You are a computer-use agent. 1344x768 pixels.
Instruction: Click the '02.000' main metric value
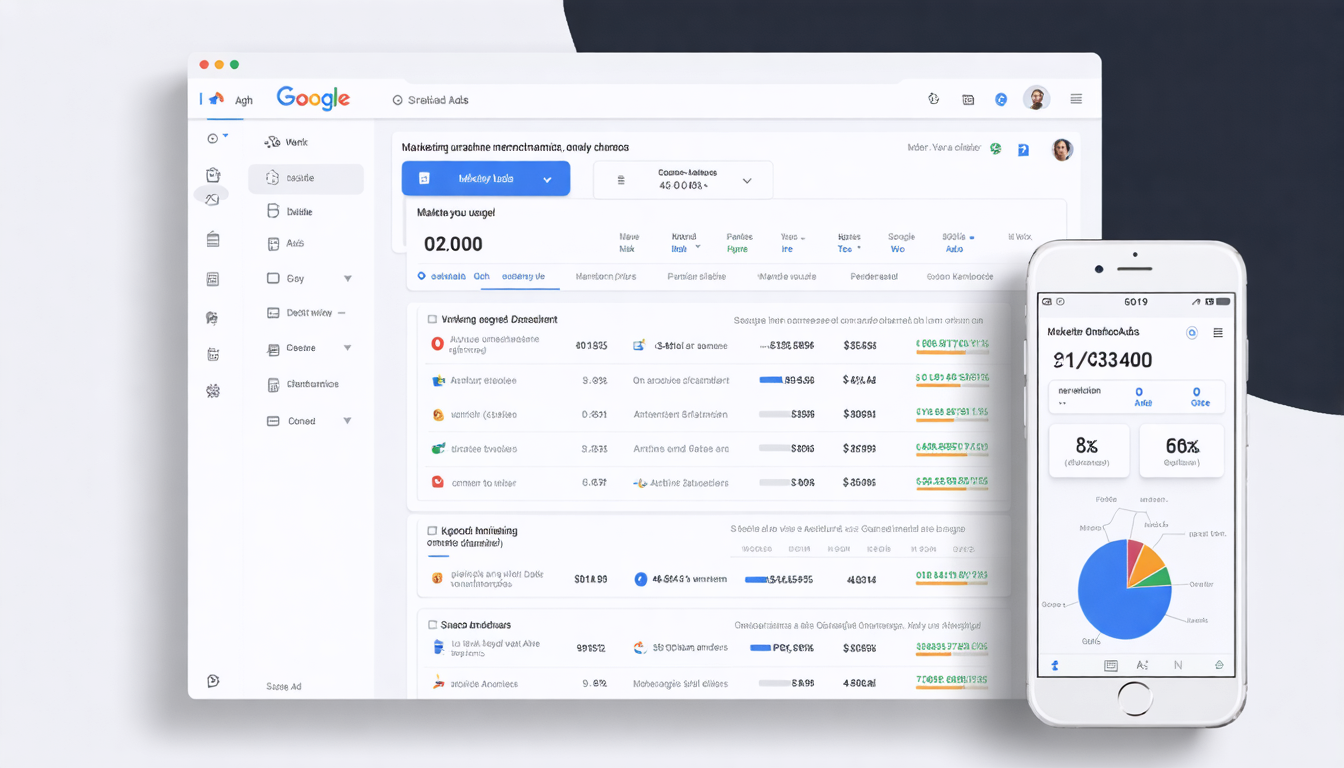pos(453,244)
